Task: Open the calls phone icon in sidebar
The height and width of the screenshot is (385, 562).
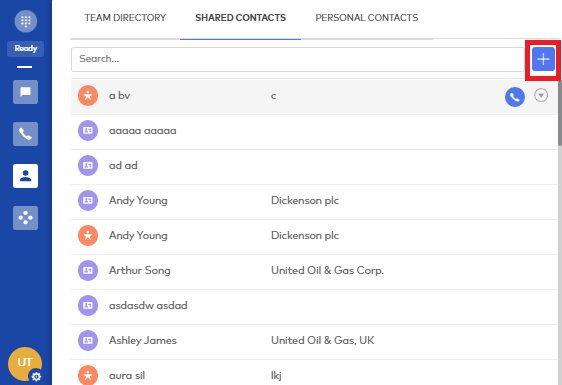Action: click(25, 134)
